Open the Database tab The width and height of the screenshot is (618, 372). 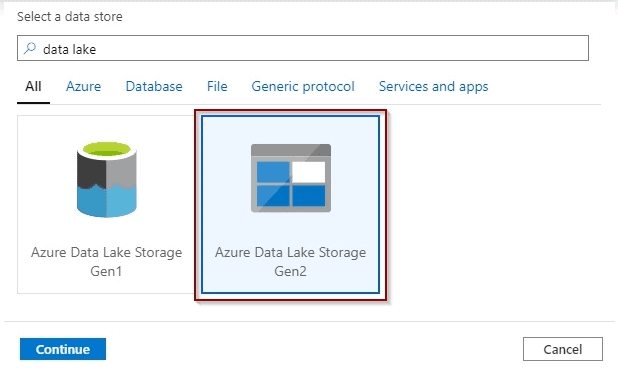(x=154, y=86)
